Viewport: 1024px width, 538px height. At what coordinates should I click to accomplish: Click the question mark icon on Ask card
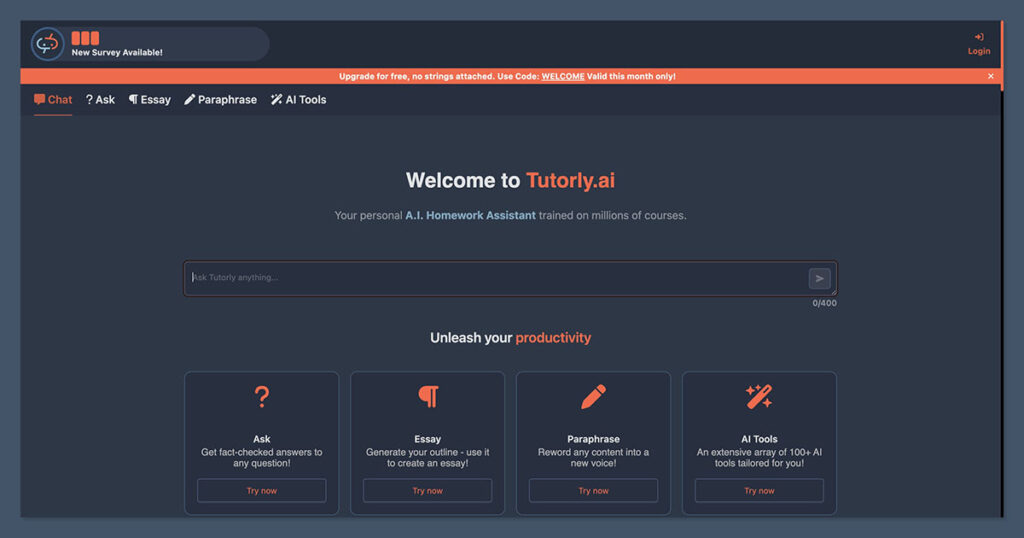tap(261, 397)
